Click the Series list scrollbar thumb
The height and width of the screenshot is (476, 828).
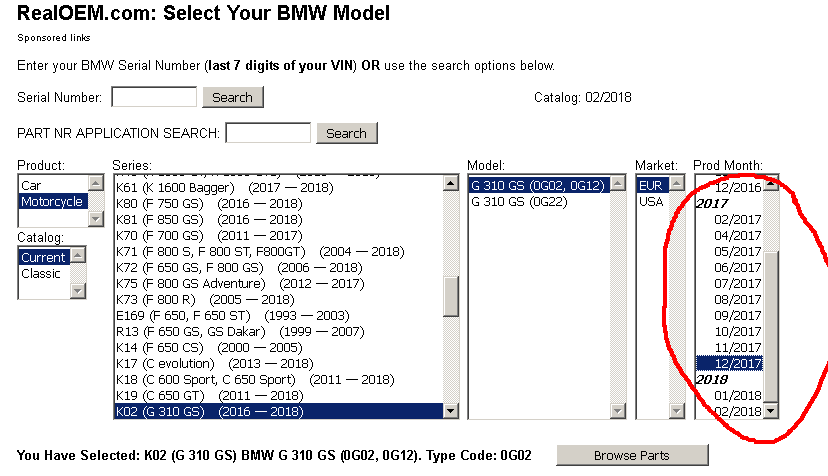tap(450, 296)
